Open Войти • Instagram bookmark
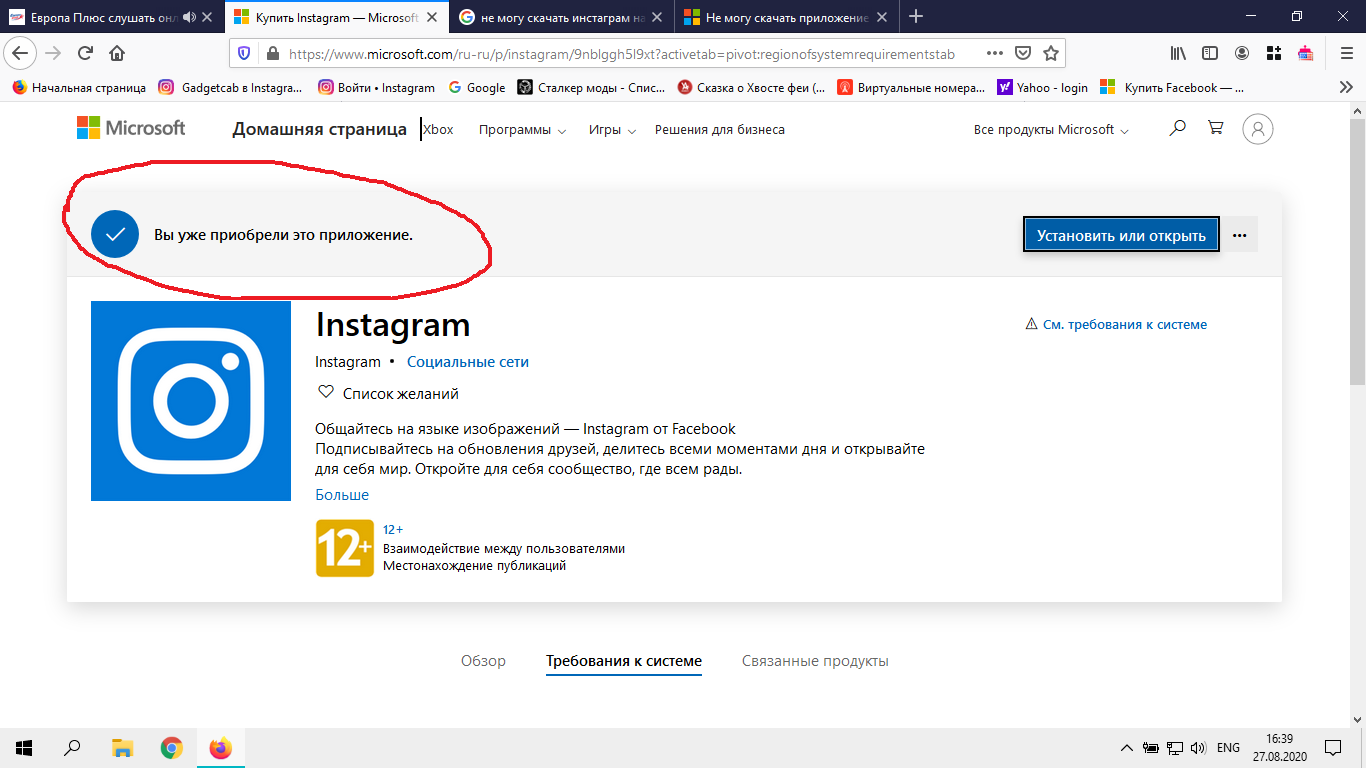The width and height of the screenshot is (1366, 768). 376,88
